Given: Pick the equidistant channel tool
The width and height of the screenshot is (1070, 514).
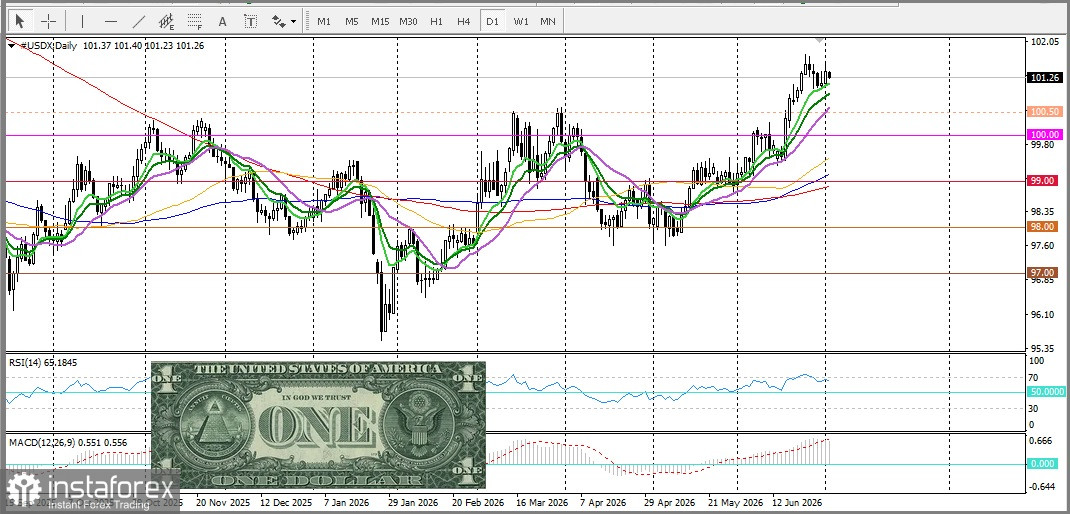Looking at the screenshot, I should click(x=167, y=21).
